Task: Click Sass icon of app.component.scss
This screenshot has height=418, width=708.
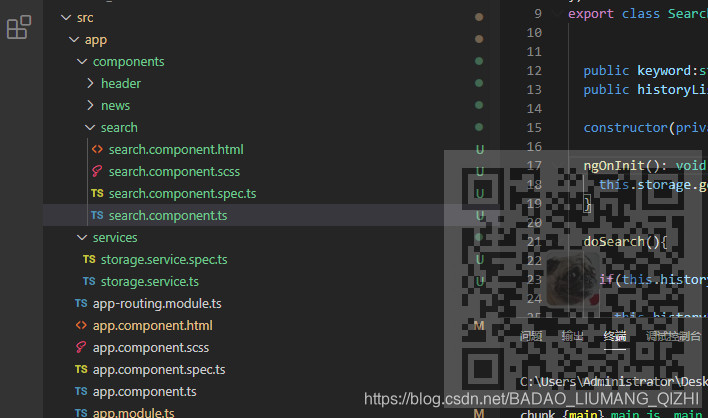Action: 81,347
